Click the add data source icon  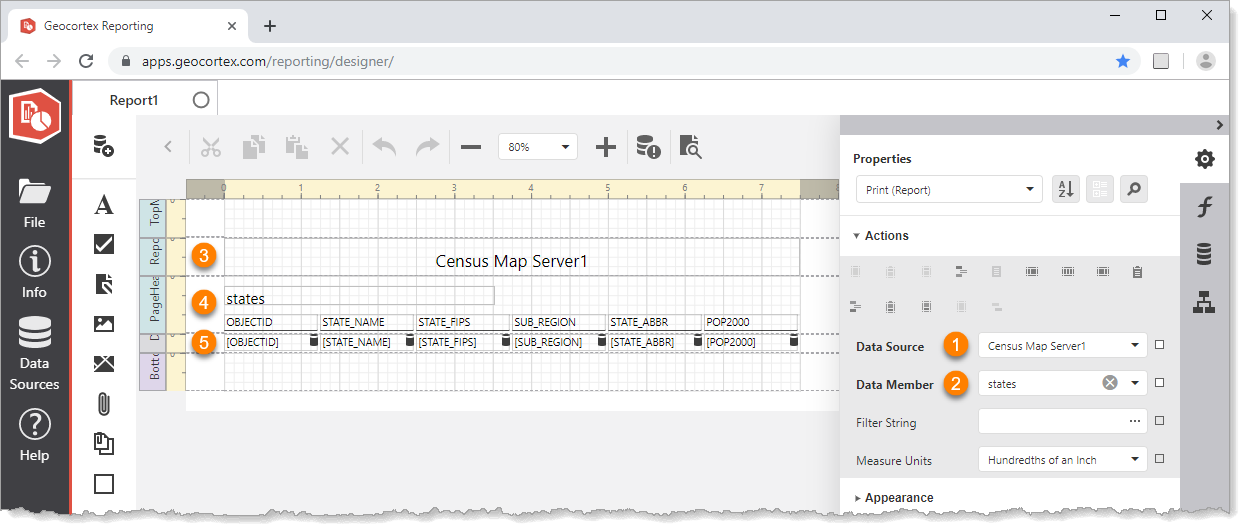[103, 146]
